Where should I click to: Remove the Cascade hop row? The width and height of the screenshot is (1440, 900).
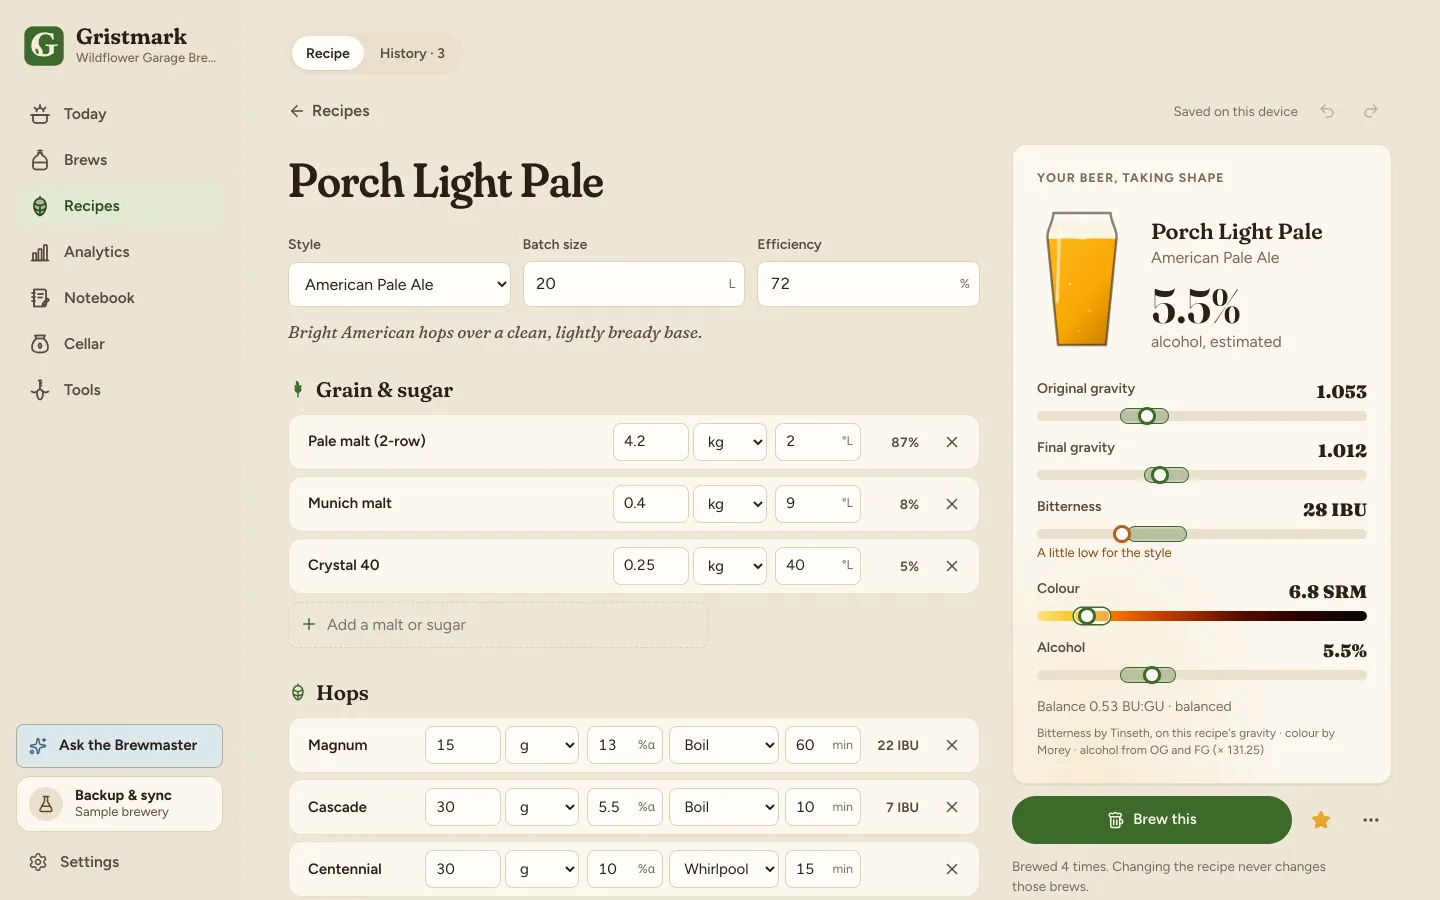952,807
